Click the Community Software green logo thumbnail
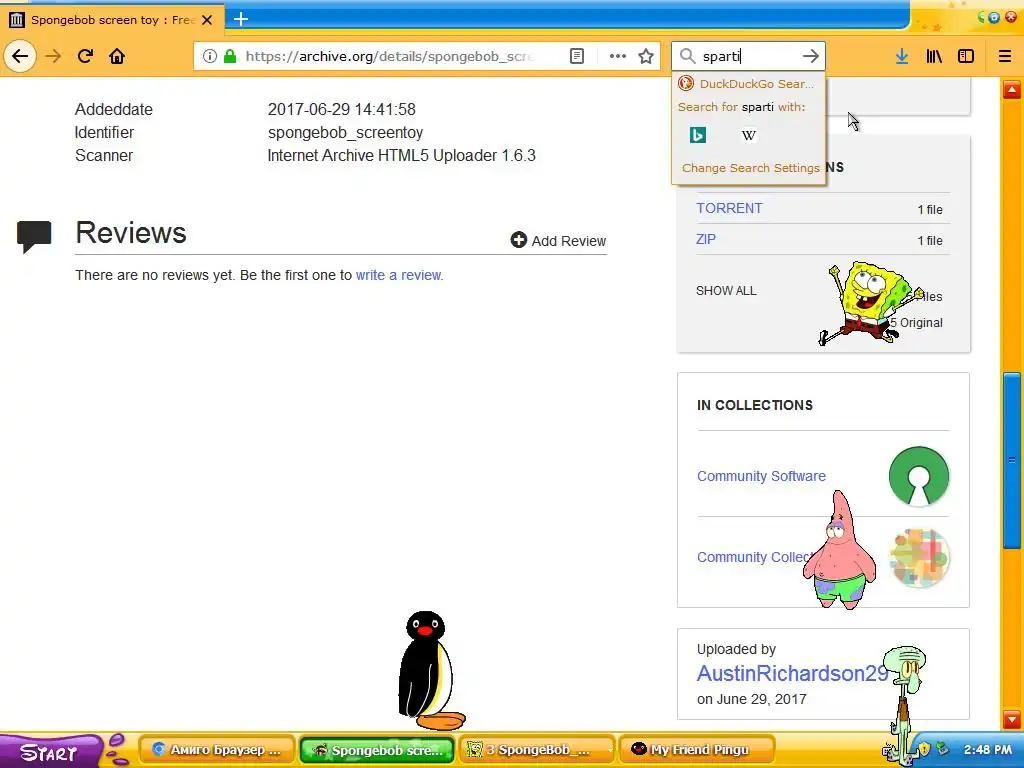1024x768 pixels. click(918, 476)
